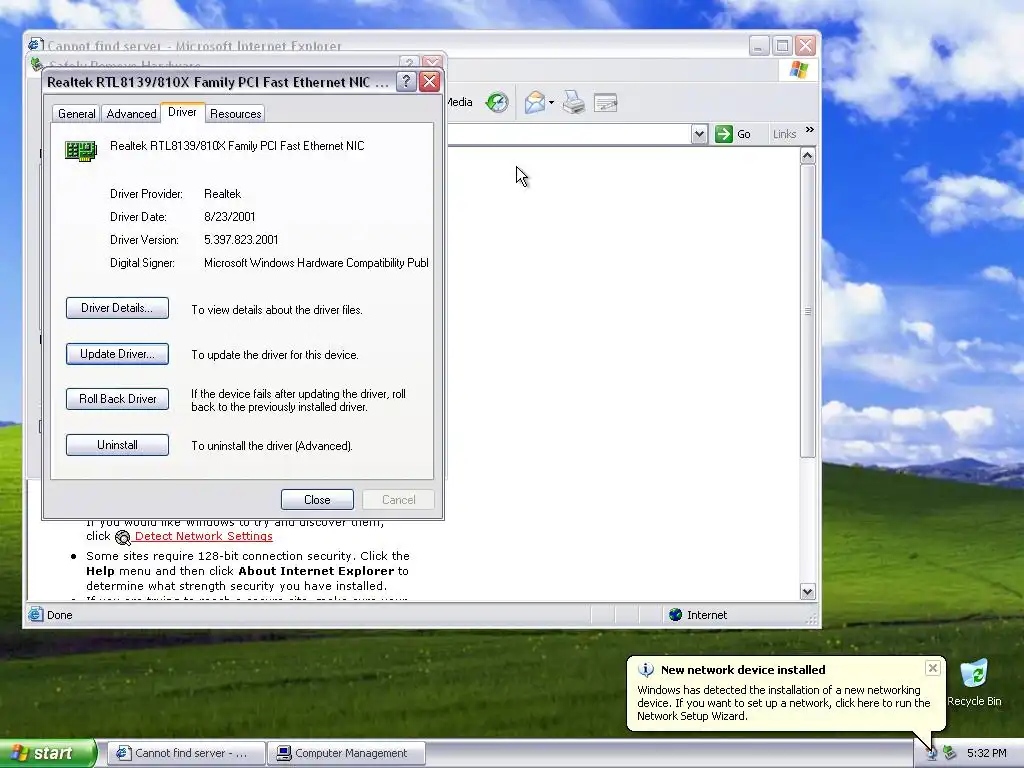Viewport: 1024px width, 768px height.
Task: Click the vertical scrollbar thumb in Internet Explorer
Action: (807, 312)
